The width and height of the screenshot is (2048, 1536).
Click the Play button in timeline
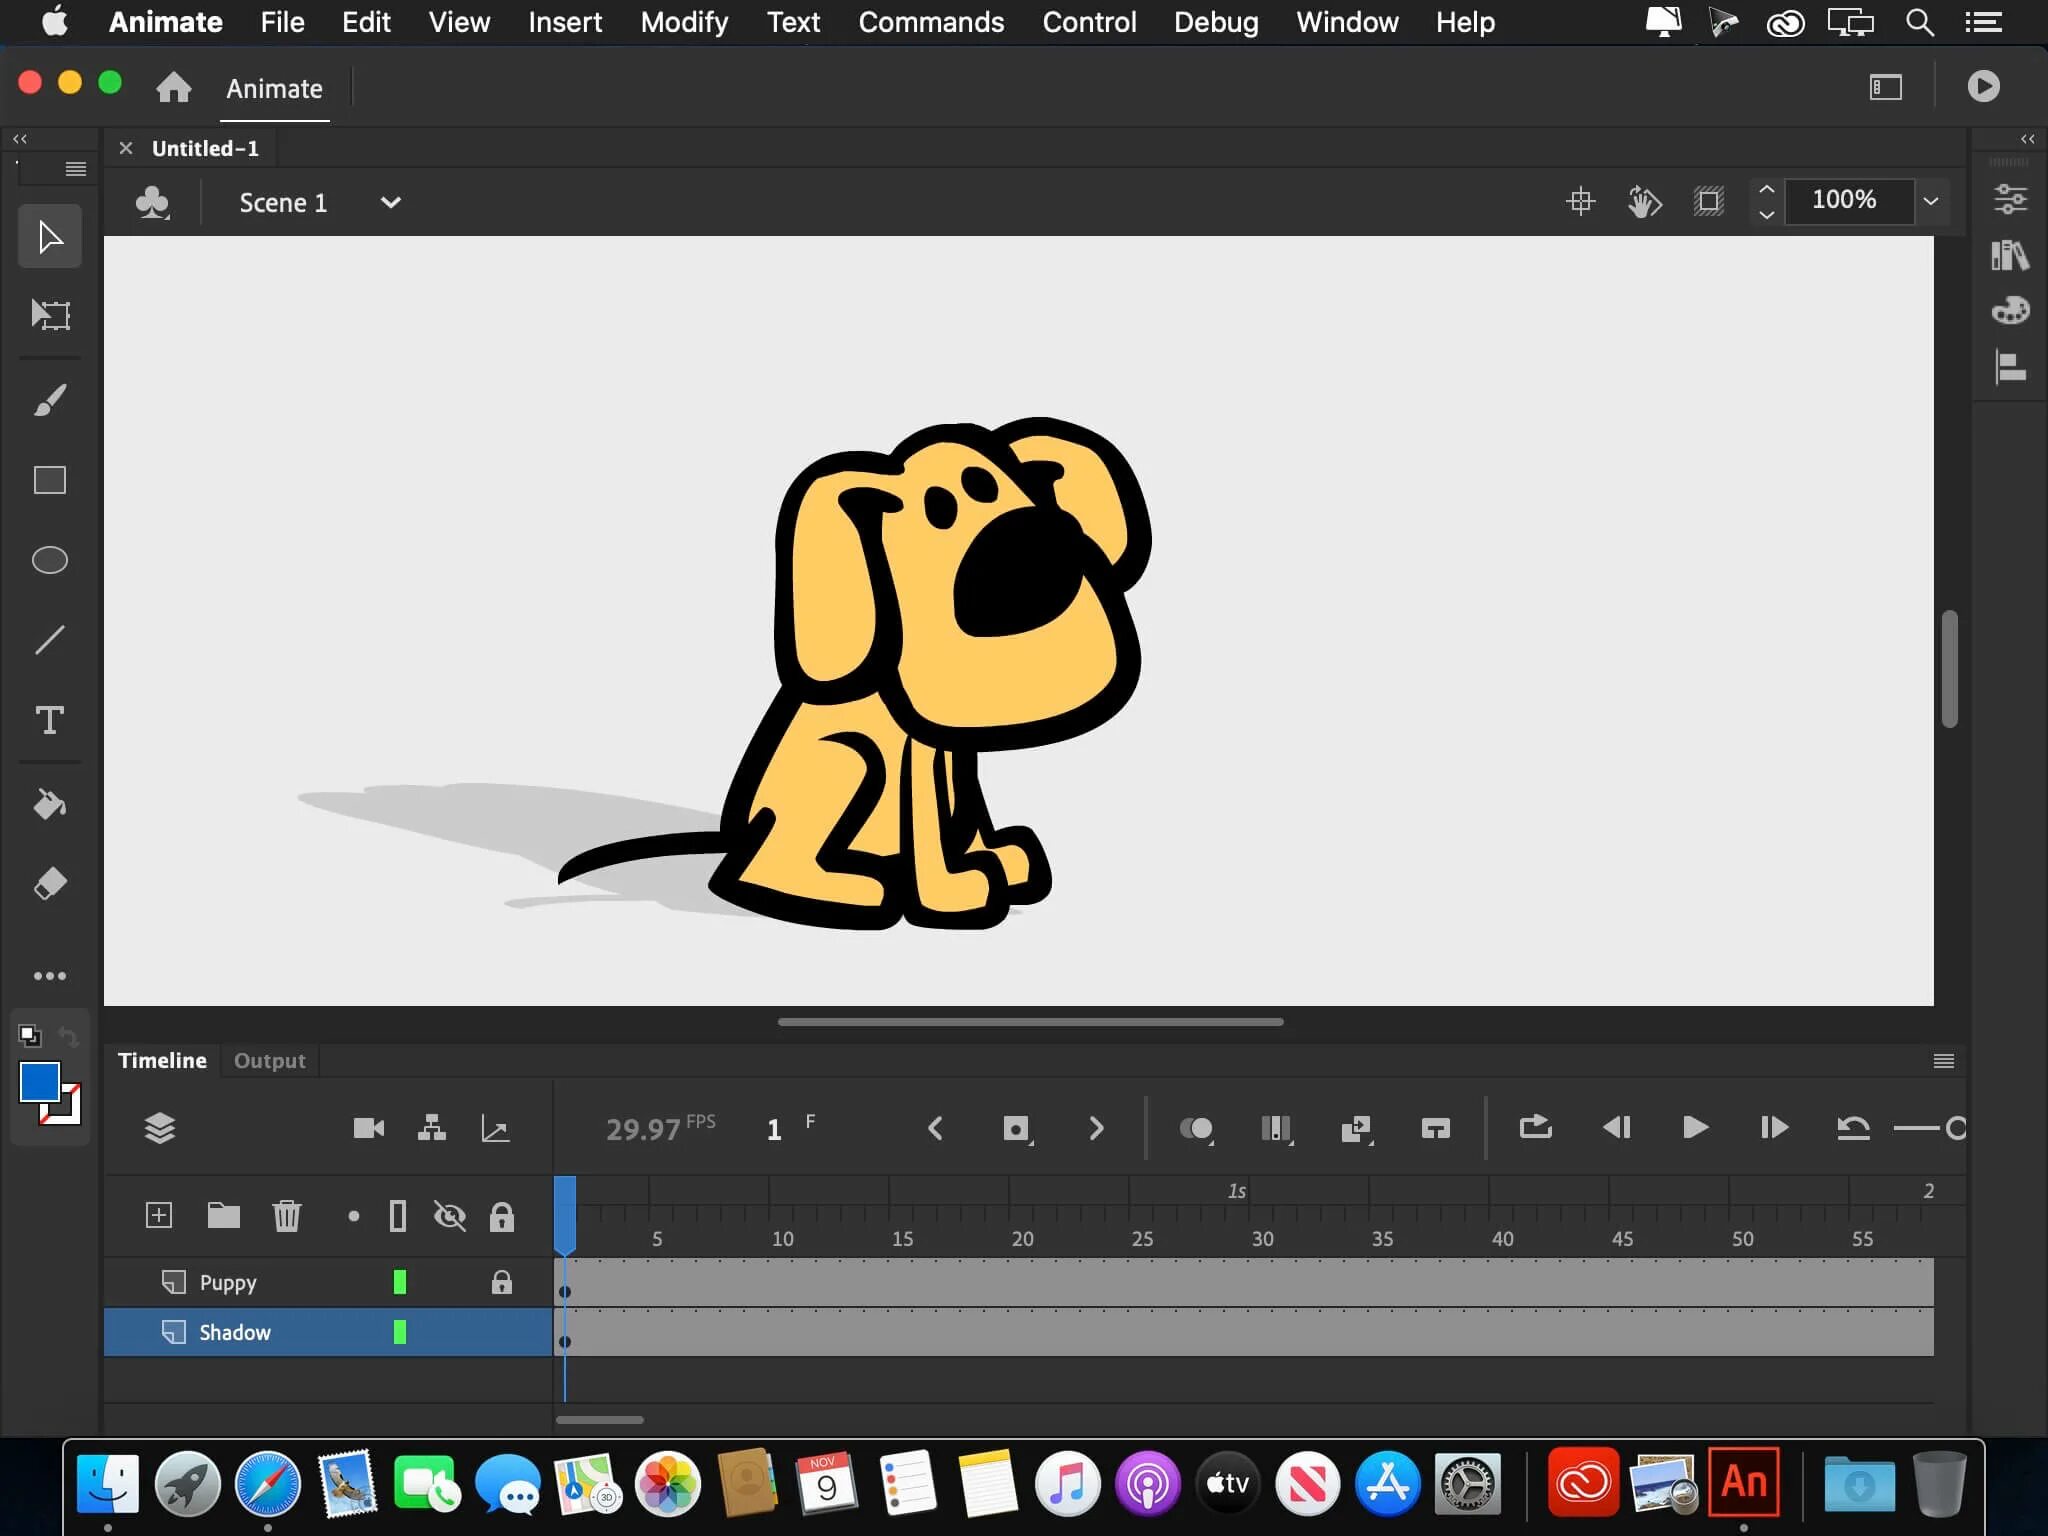(x=1695, y=1128)
